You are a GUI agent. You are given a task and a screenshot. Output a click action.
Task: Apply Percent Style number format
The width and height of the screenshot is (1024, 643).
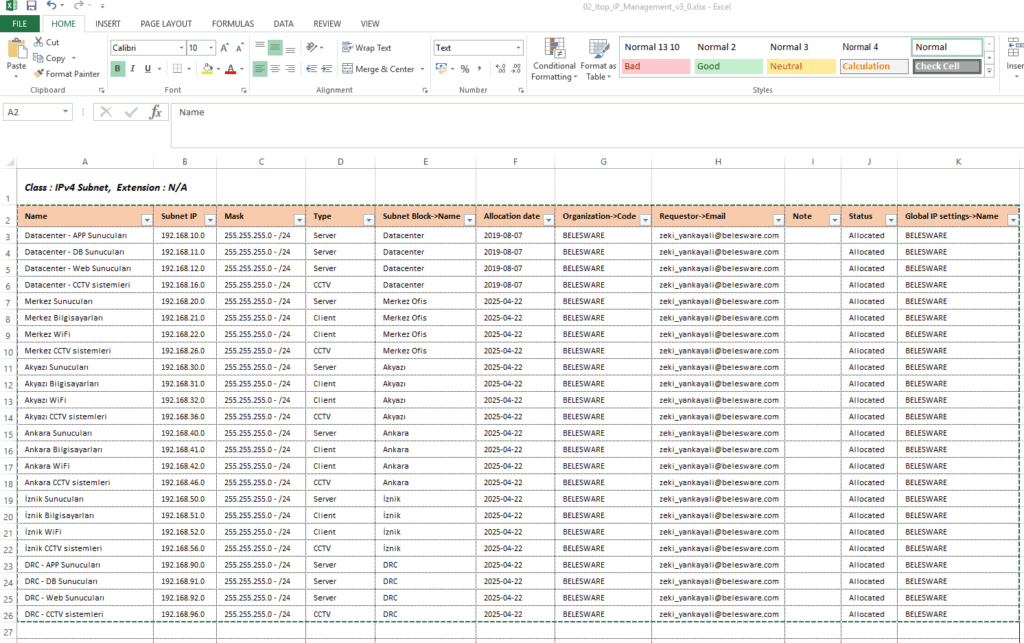[465, 69]
